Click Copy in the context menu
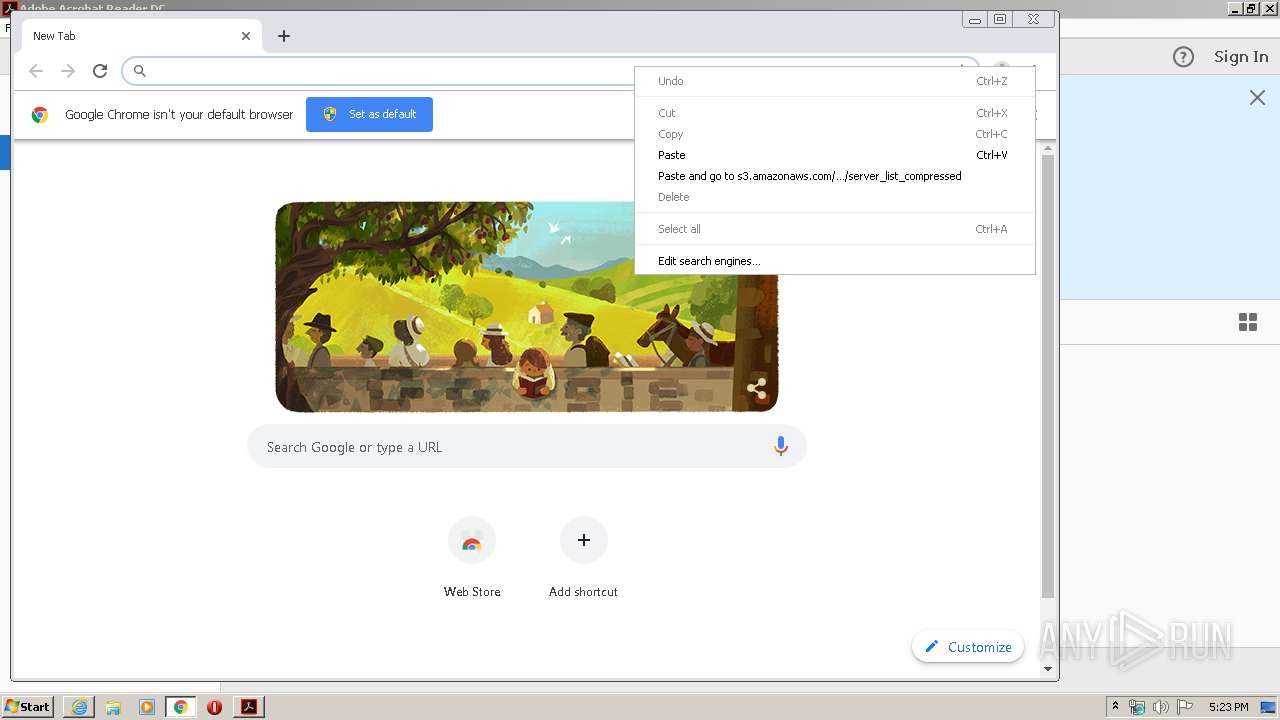Image resolution: width=1280 pixels, height=720 pixels. pyautogui.click(x=834, y=134)
